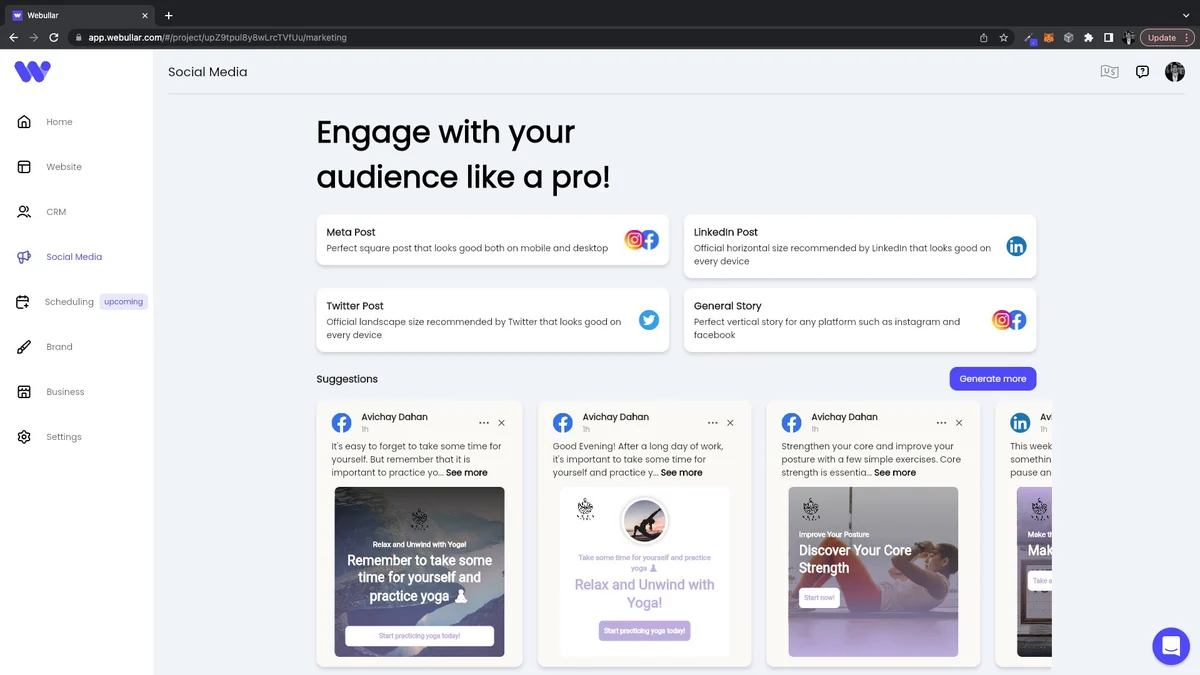
Task: Open options menu on first Facebook suggestion
Action: (x=484, y=423)
